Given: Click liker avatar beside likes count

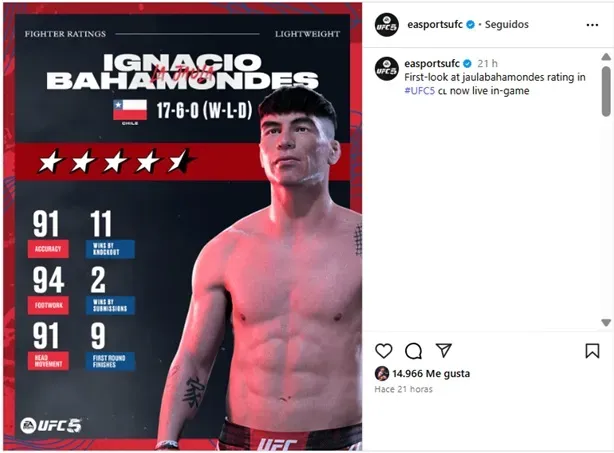Looking at the screenshot, I should click(x=382, y=374).
